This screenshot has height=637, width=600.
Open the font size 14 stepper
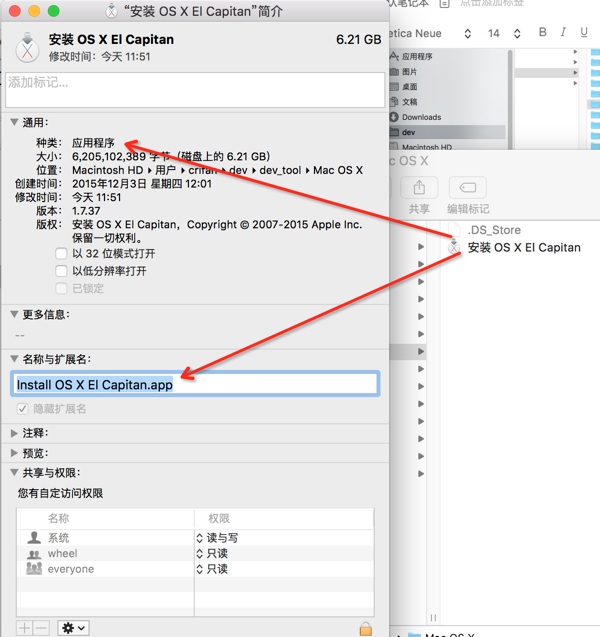[517, 33]
